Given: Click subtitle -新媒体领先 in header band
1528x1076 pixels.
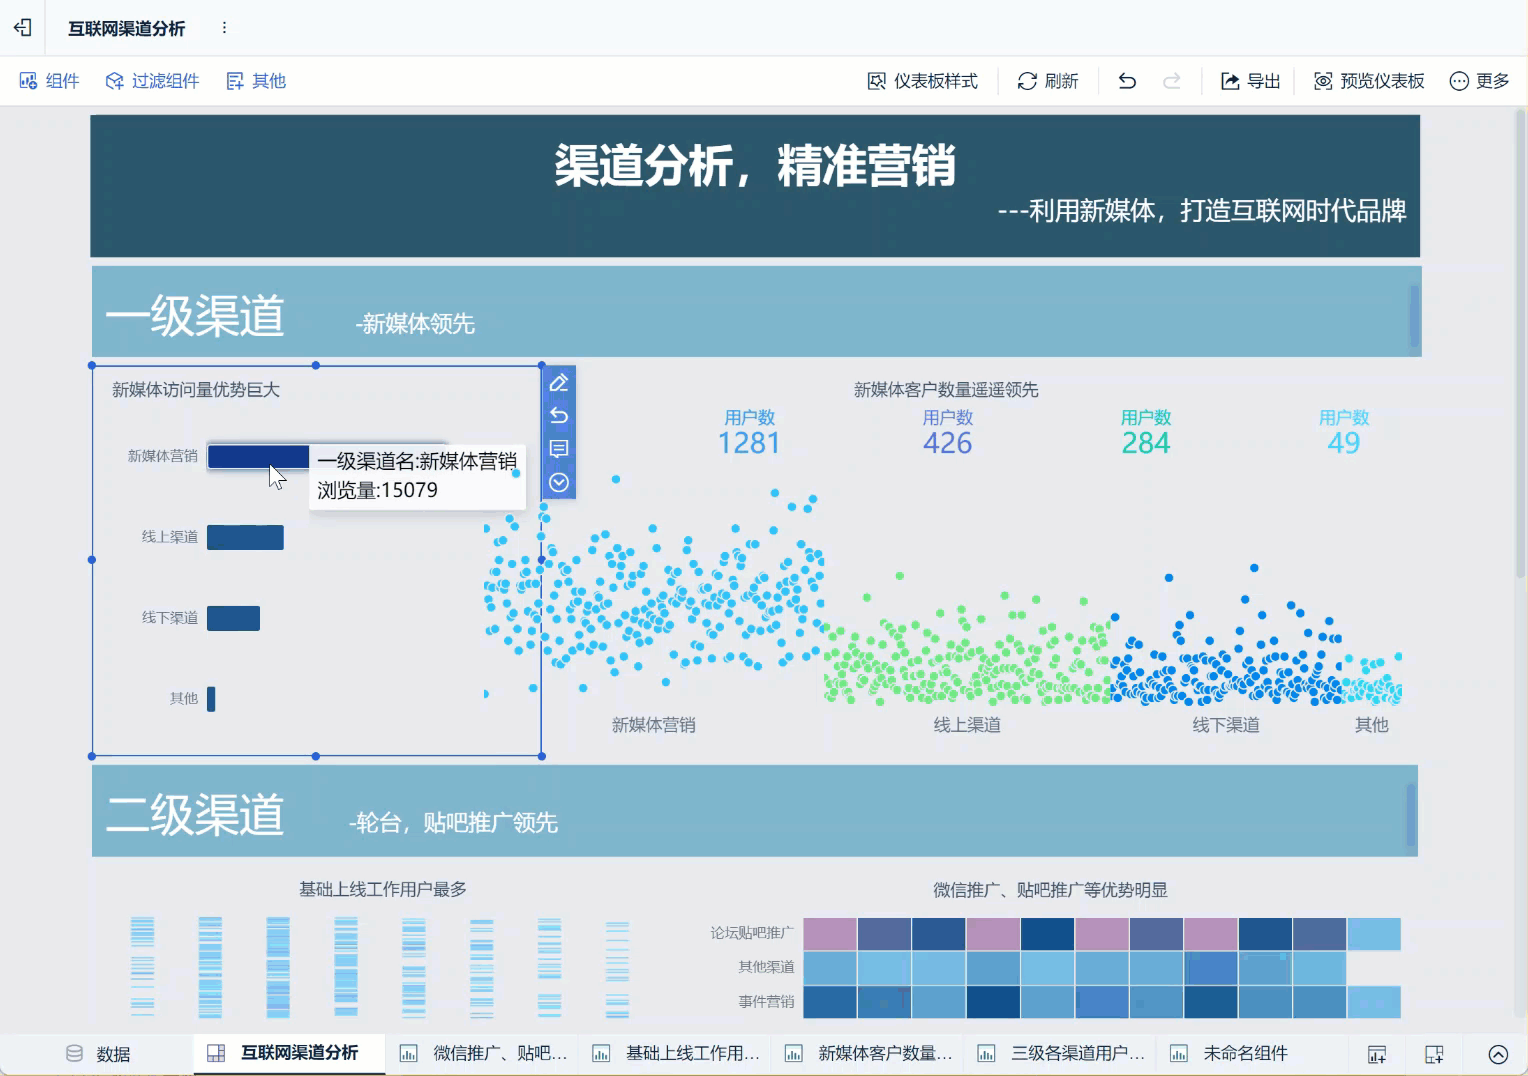Looking at the screenshot, I should coord(415,324).
